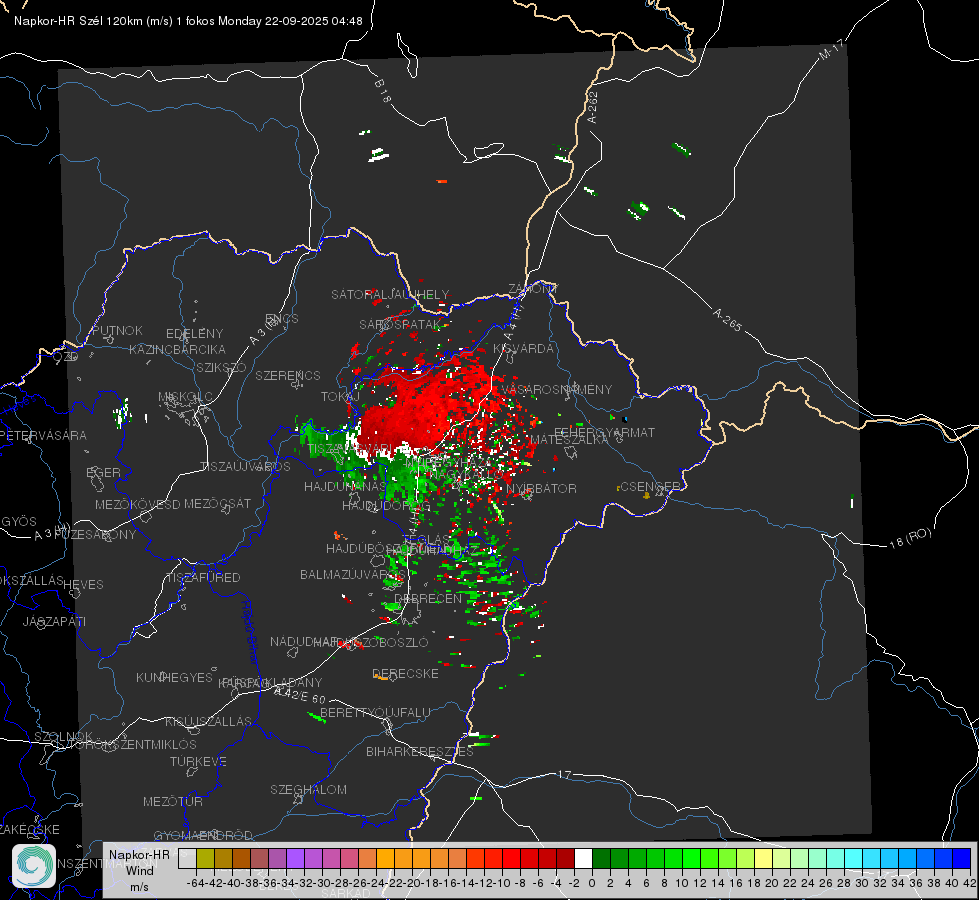Image resolution: width=979 pixels, height=900 pixels.
Task: Click the BIHARKERESZTES city label
Action: pyautogui.click(x=420, y=751)
